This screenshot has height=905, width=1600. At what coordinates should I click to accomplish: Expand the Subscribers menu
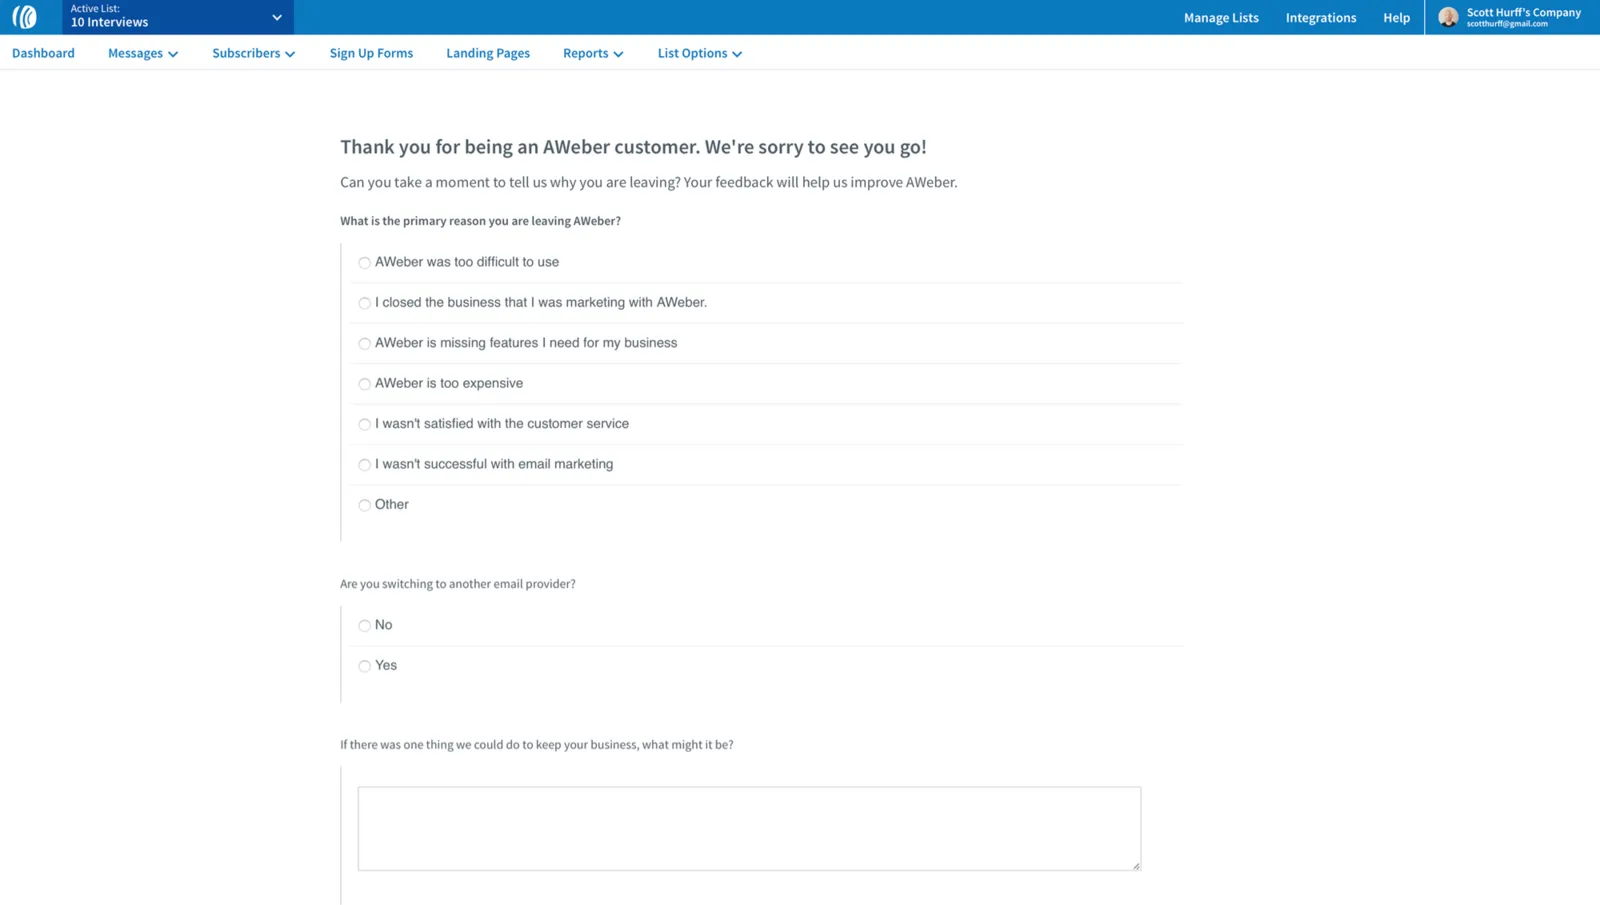click(253, 53)
